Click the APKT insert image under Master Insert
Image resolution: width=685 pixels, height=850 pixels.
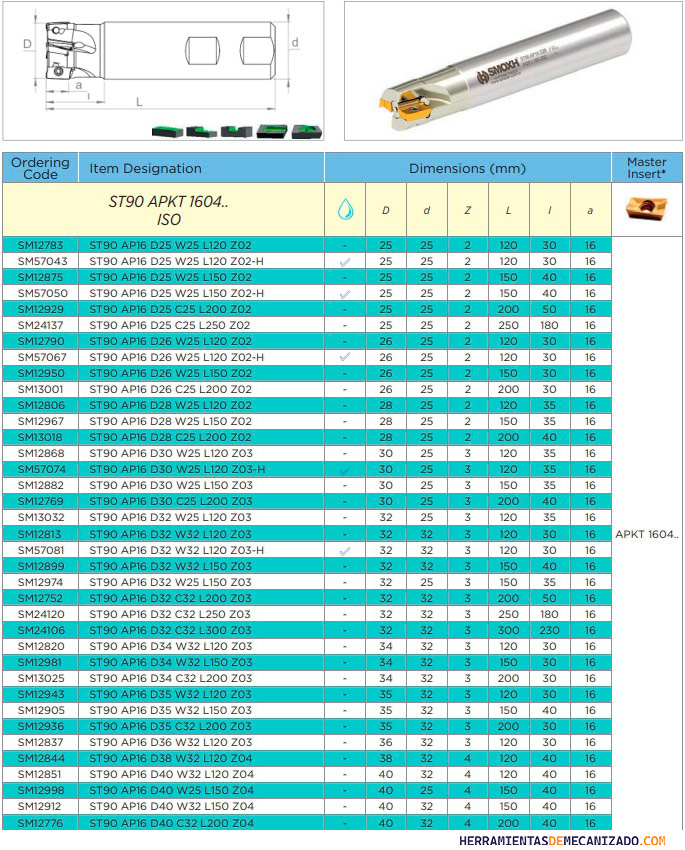coord(646,208)
